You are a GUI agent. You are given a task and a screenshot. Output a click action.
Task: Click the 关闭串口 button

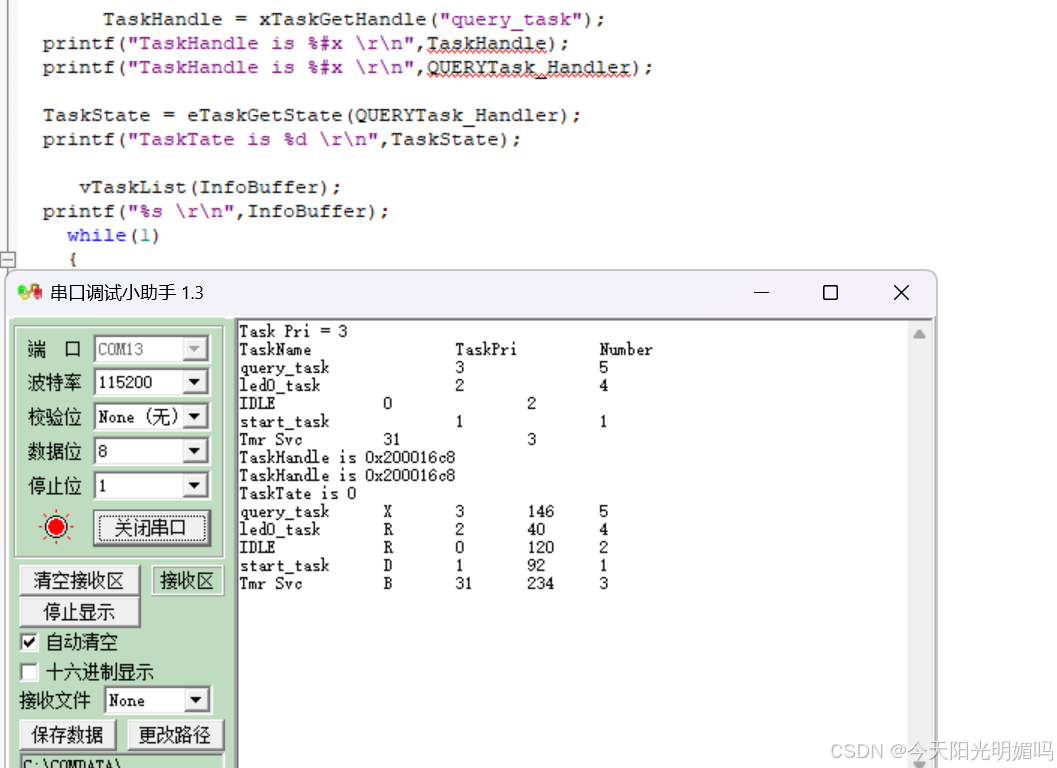click(151, 527)
